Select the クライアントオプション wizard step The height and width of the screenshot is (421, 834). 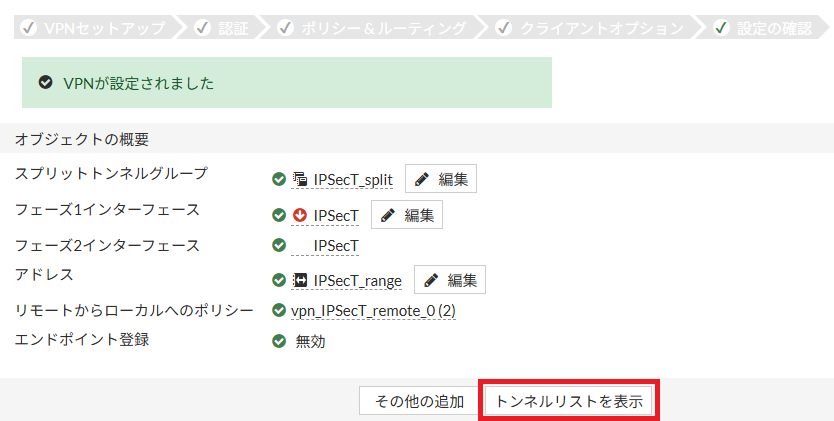589,28
